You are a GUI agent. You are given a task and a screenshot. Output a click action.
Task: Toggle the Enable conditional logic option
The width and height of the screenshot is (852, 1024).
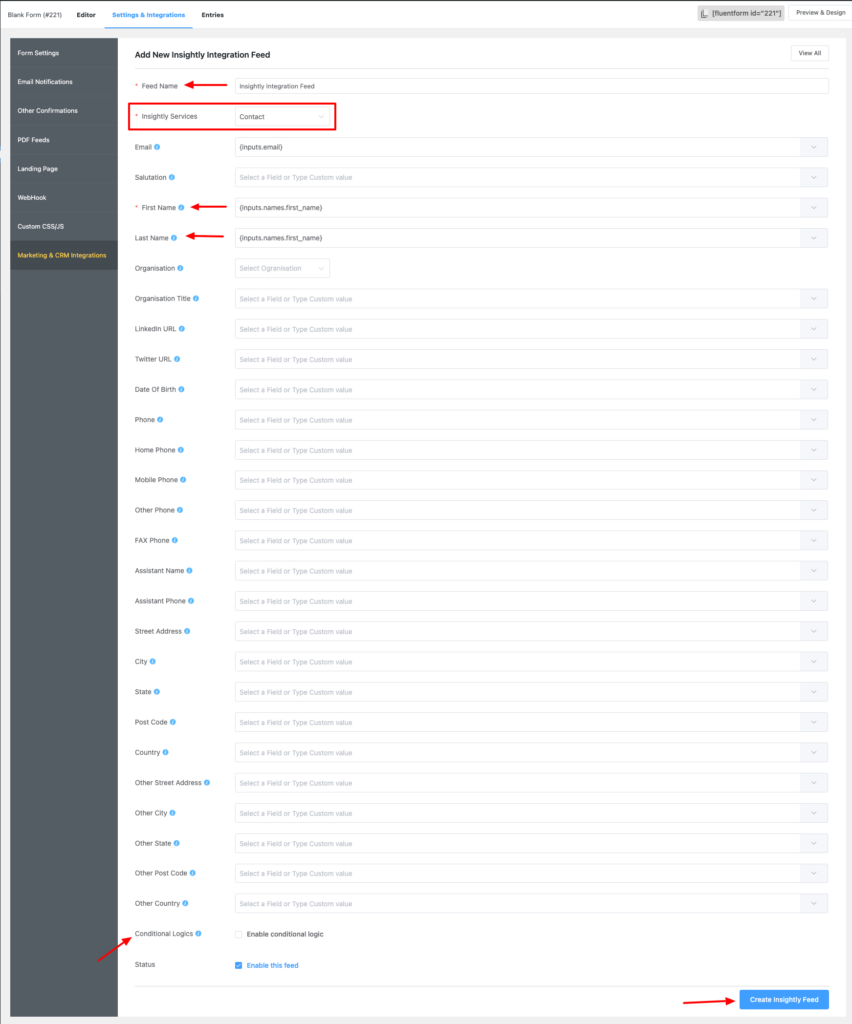239,932
